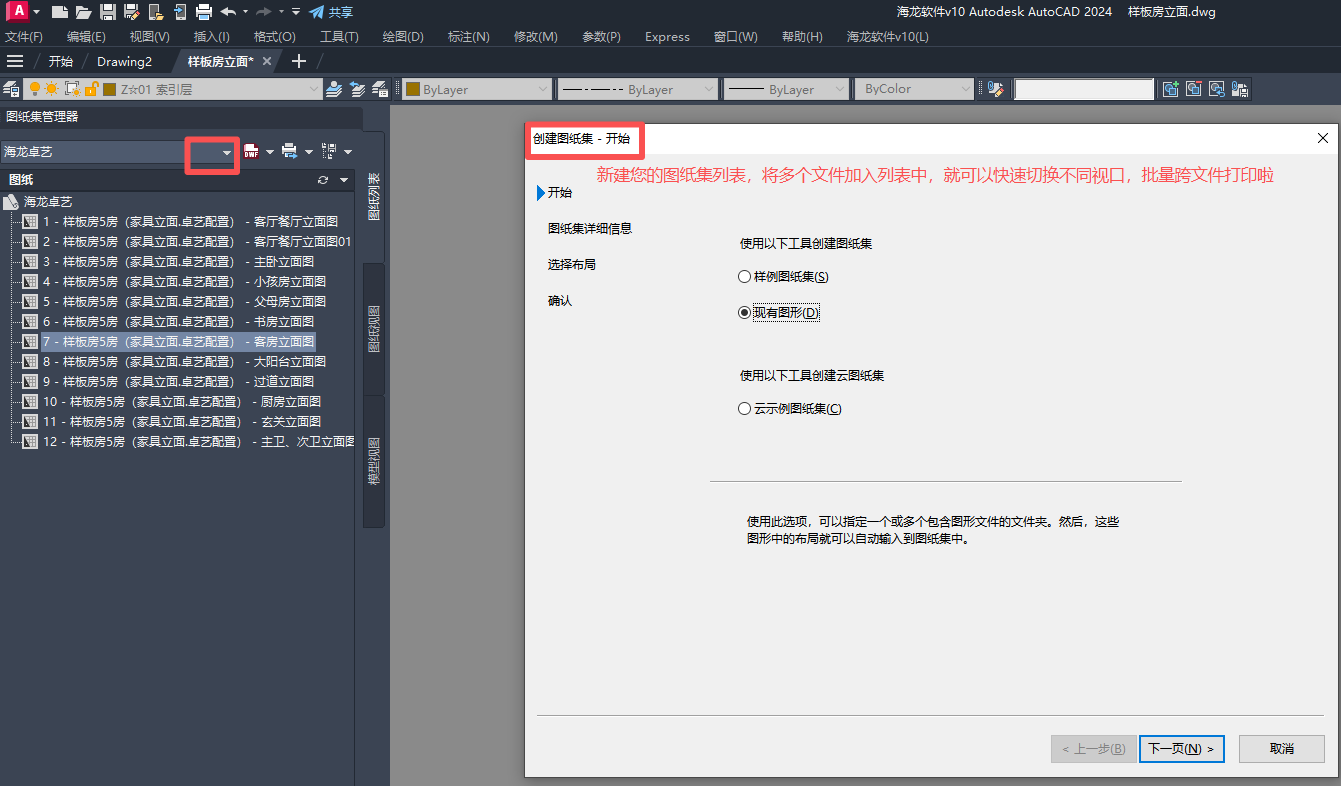Screen dimensions: 1341x786
Task: Select the 样例图纸集(S) radio button
Action: coord(744,276)
